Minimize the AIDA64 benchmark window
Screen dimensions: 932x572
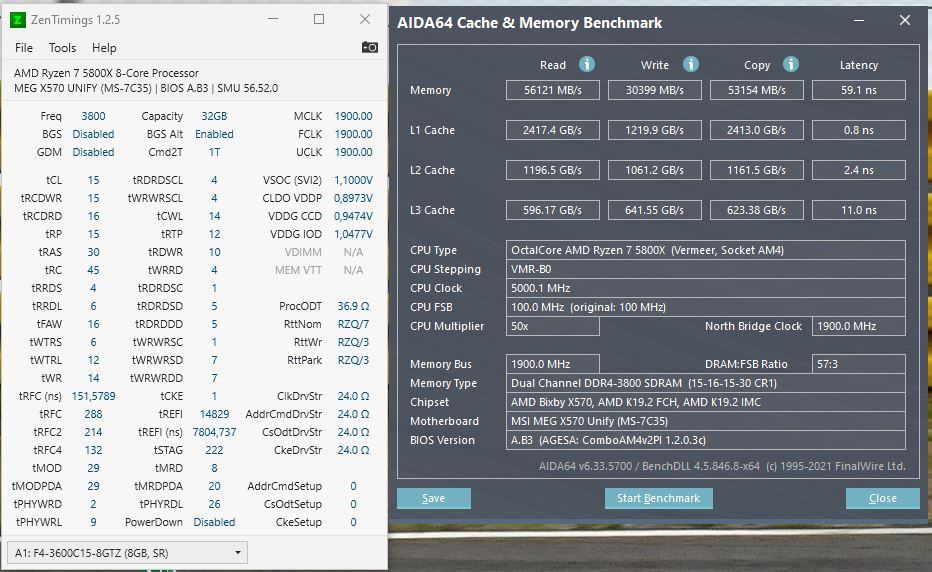pos(859,21)
